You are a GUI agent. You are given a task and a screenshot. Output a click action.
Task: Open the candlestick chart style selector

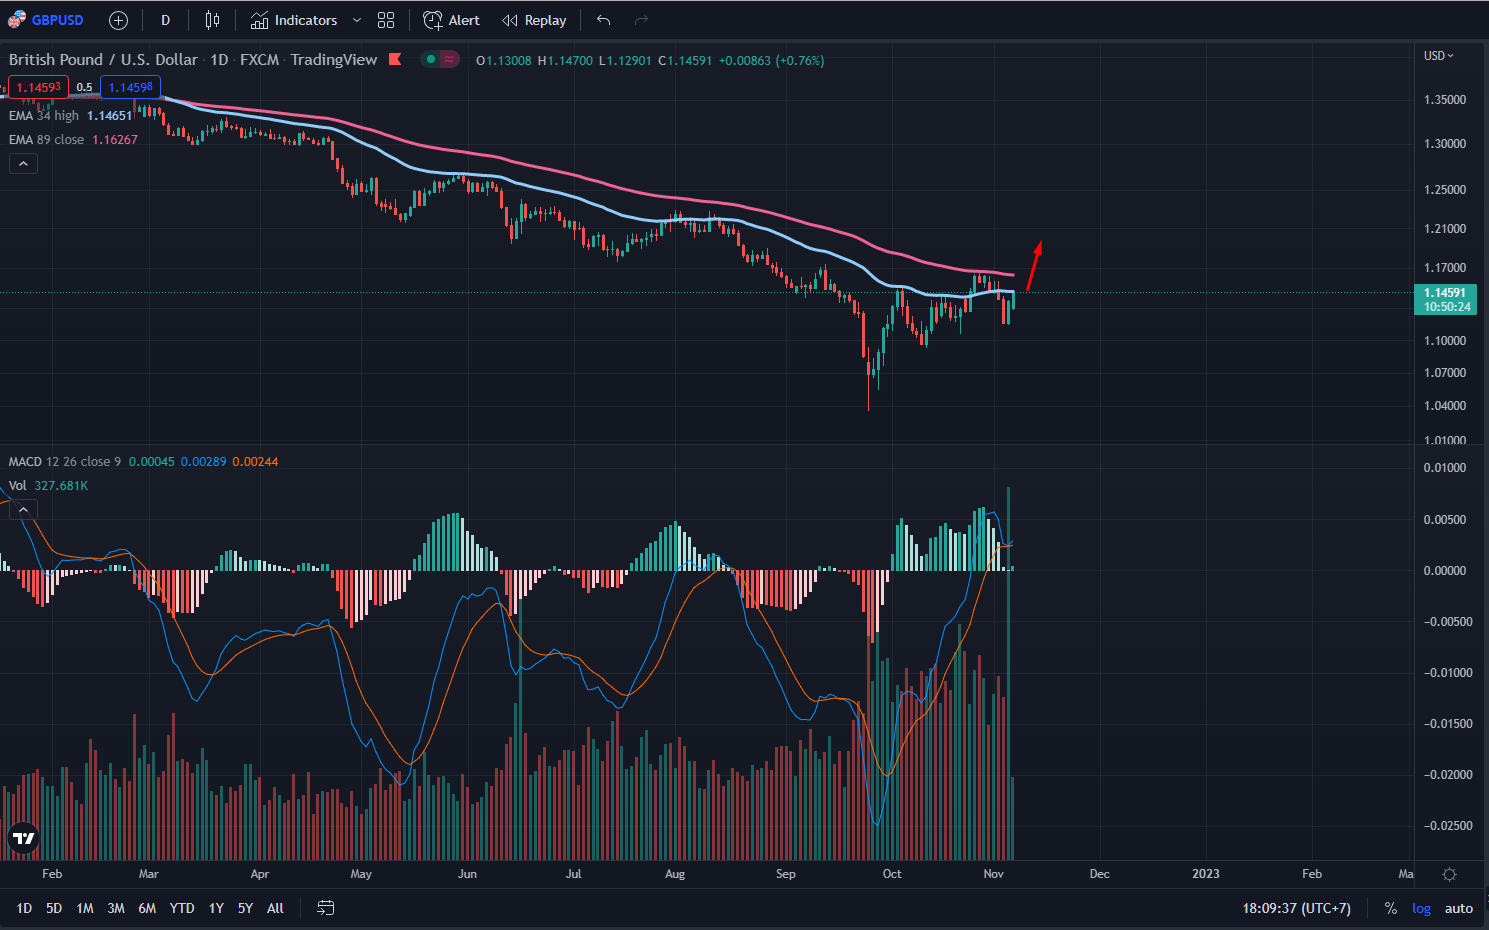point(212,20)
